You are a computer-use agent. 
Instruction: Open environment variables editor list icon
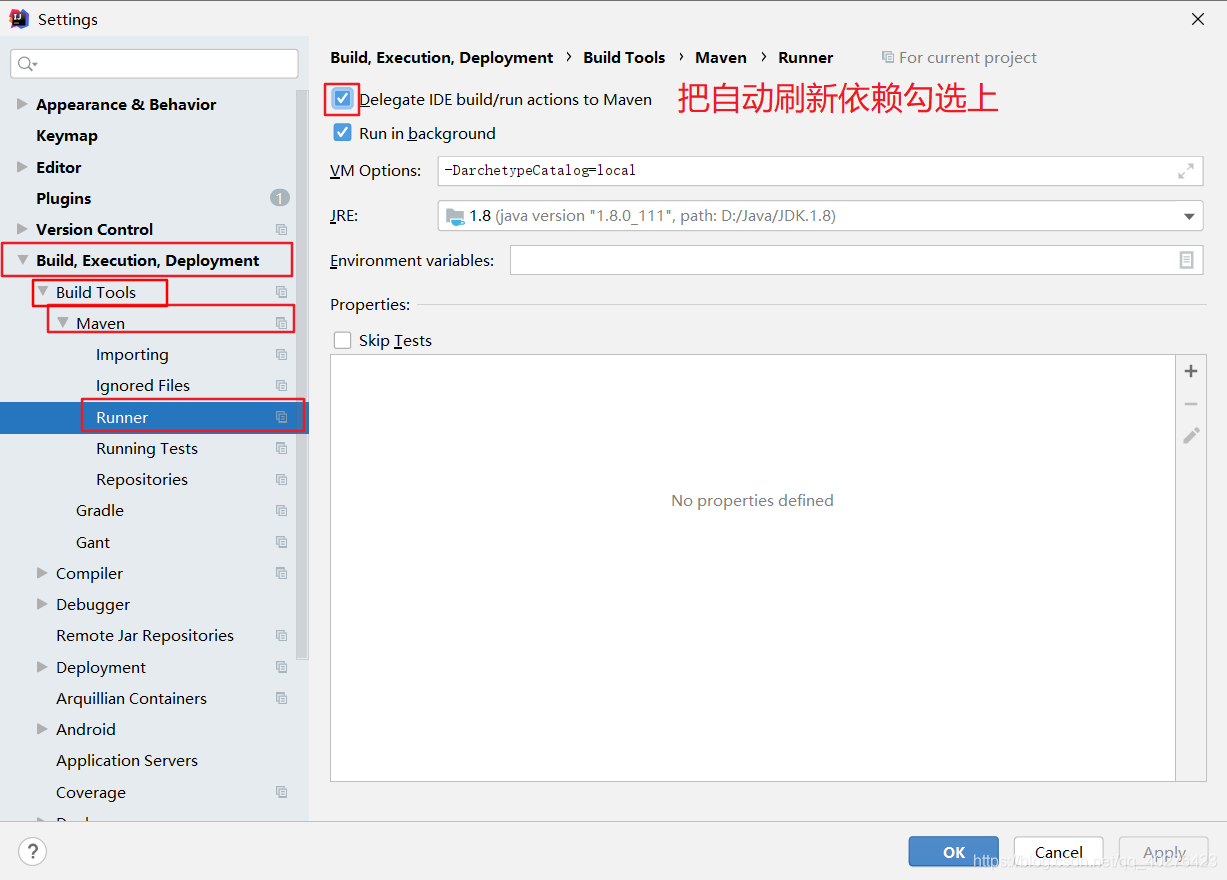click(1186, 260)
